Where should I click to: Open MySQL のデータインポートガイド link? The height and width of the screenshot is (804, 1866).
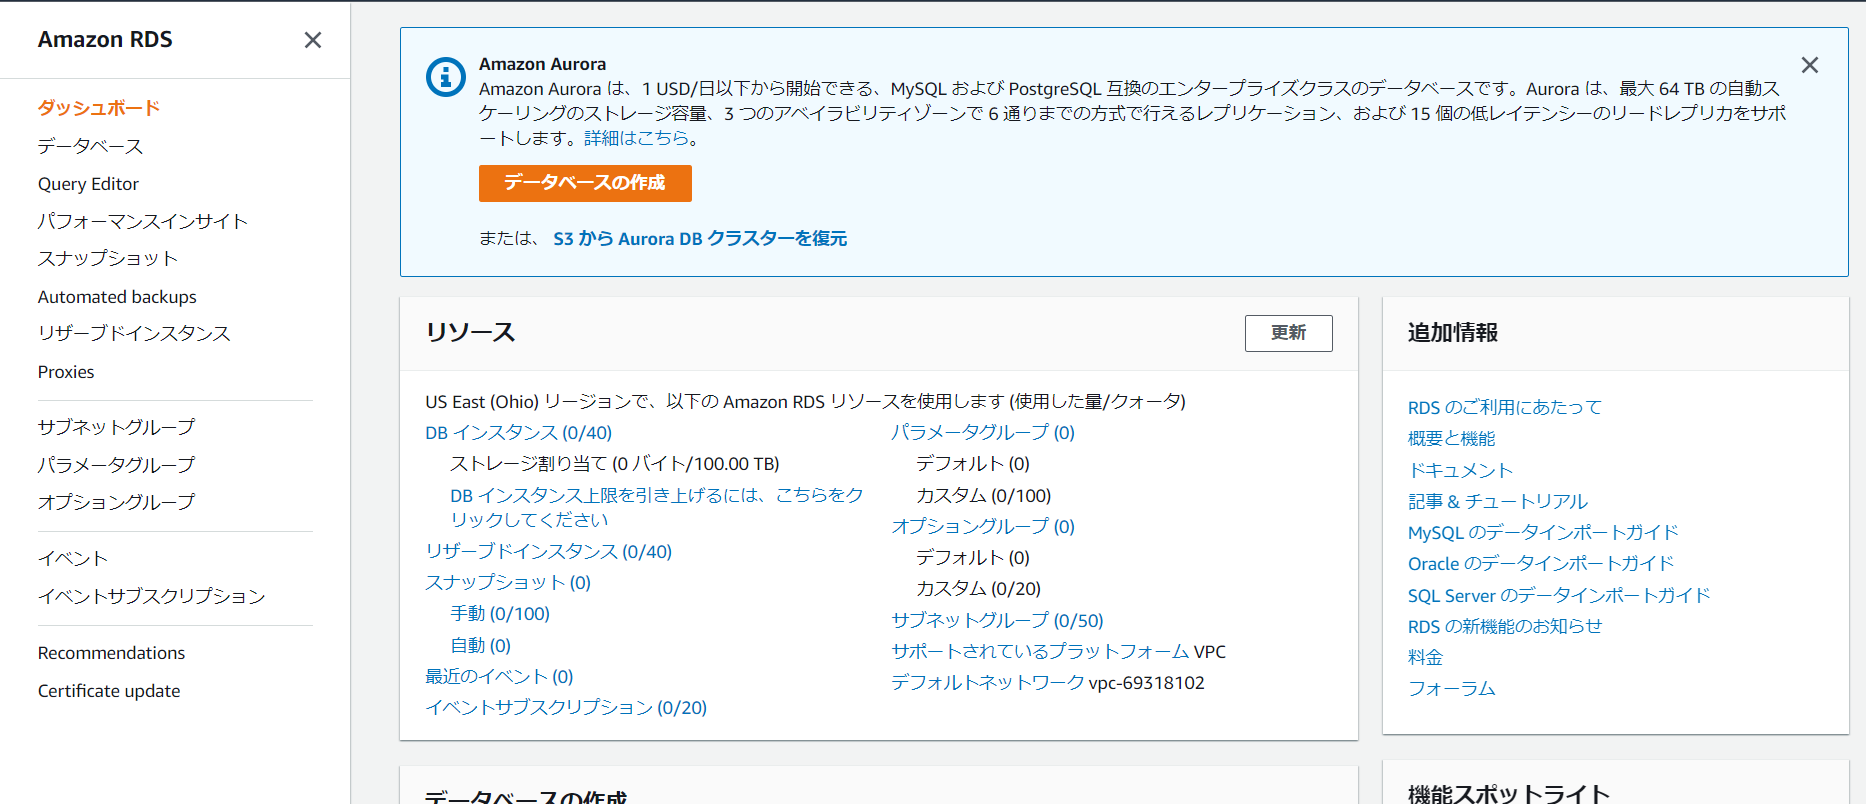(x=1543, y=533)
